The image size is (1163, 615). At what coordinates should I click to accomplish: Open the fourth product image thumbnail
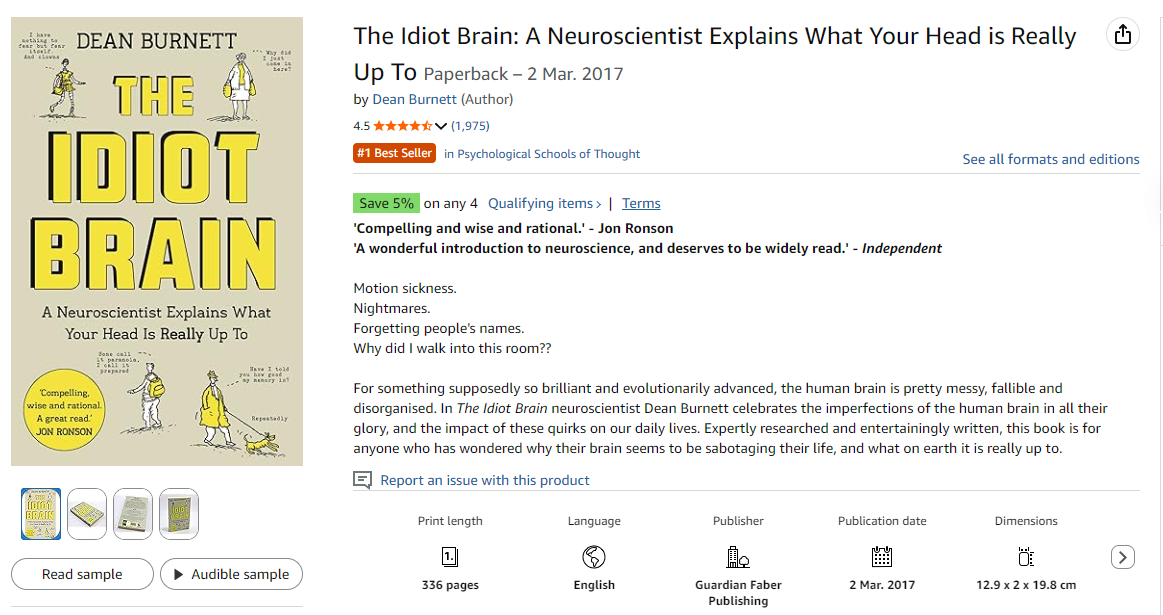coord(179,513)
